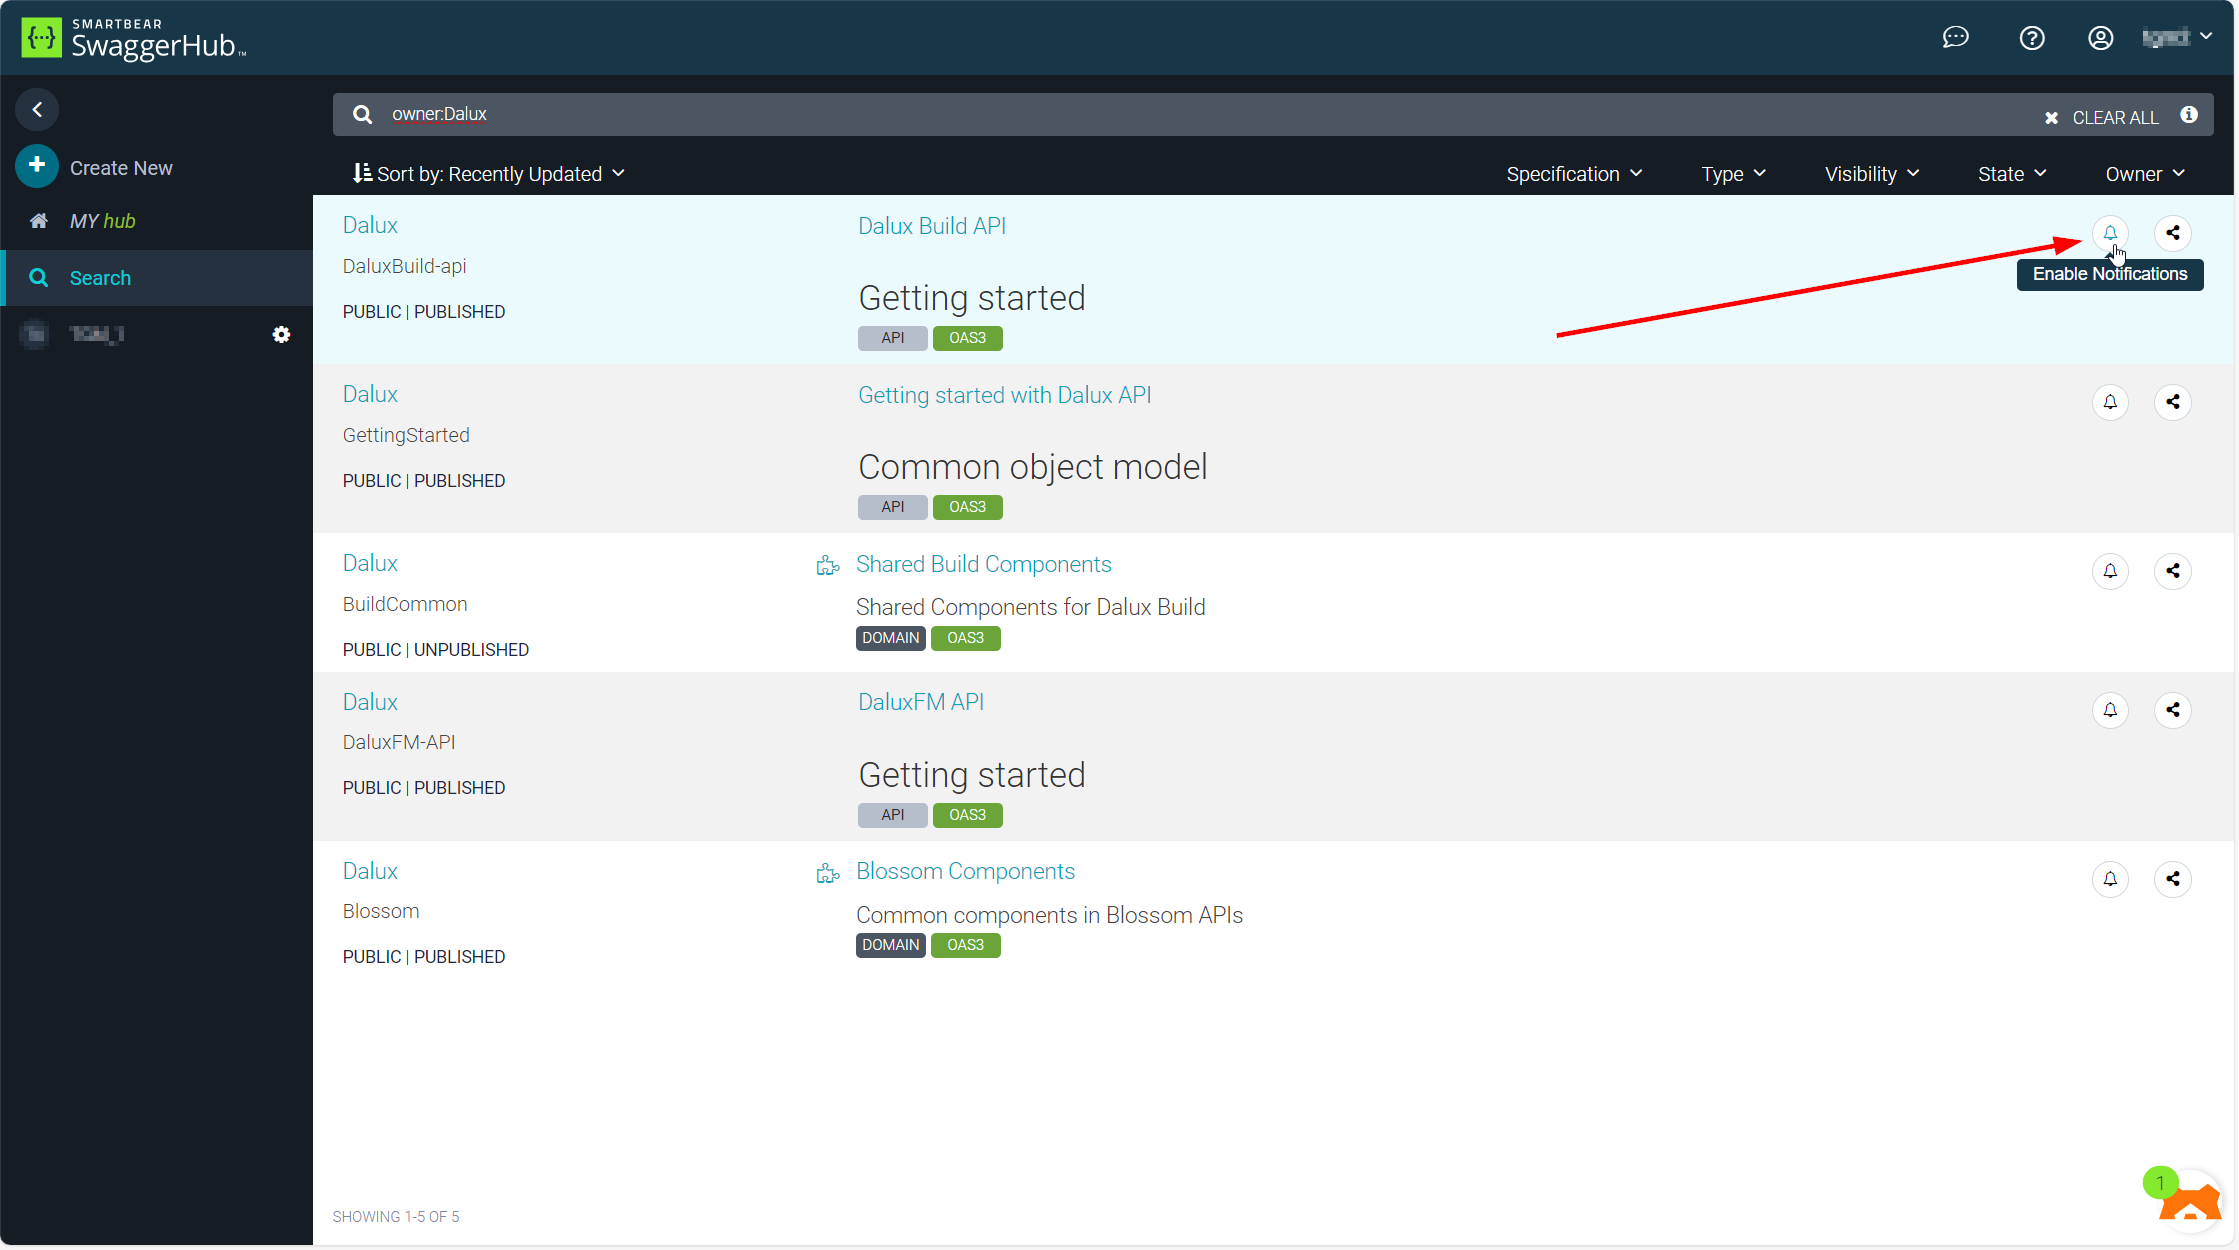Click the info icon in search bar
The width and height of the screenshot is (2239, 1250).
(x=2188, y=115)
